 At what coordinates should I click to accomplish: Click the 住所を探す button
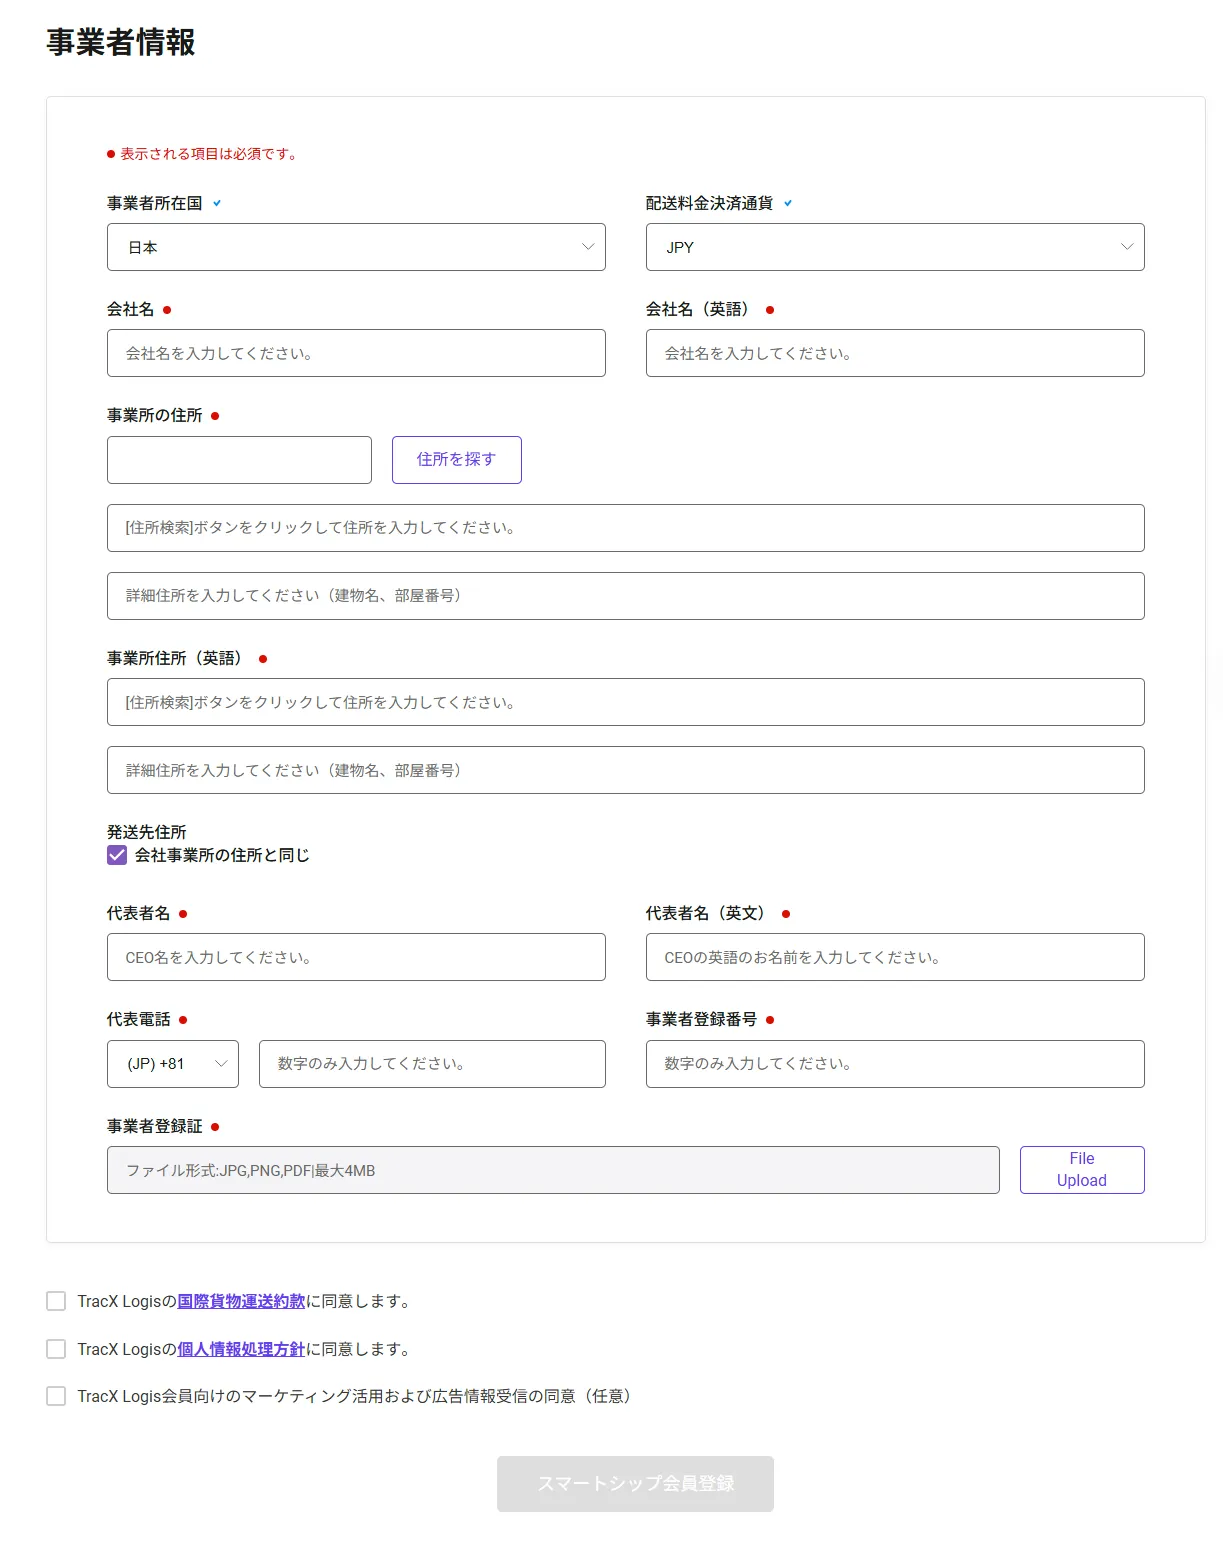point(457,460)
